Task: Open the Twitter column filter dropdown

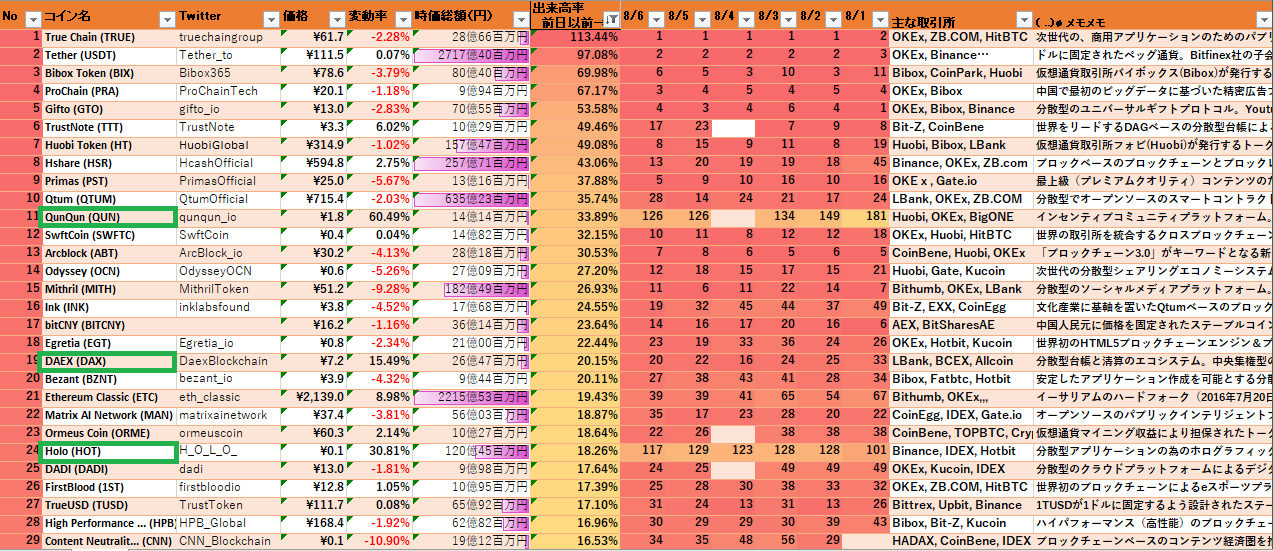Action: [x=270, y=19]
